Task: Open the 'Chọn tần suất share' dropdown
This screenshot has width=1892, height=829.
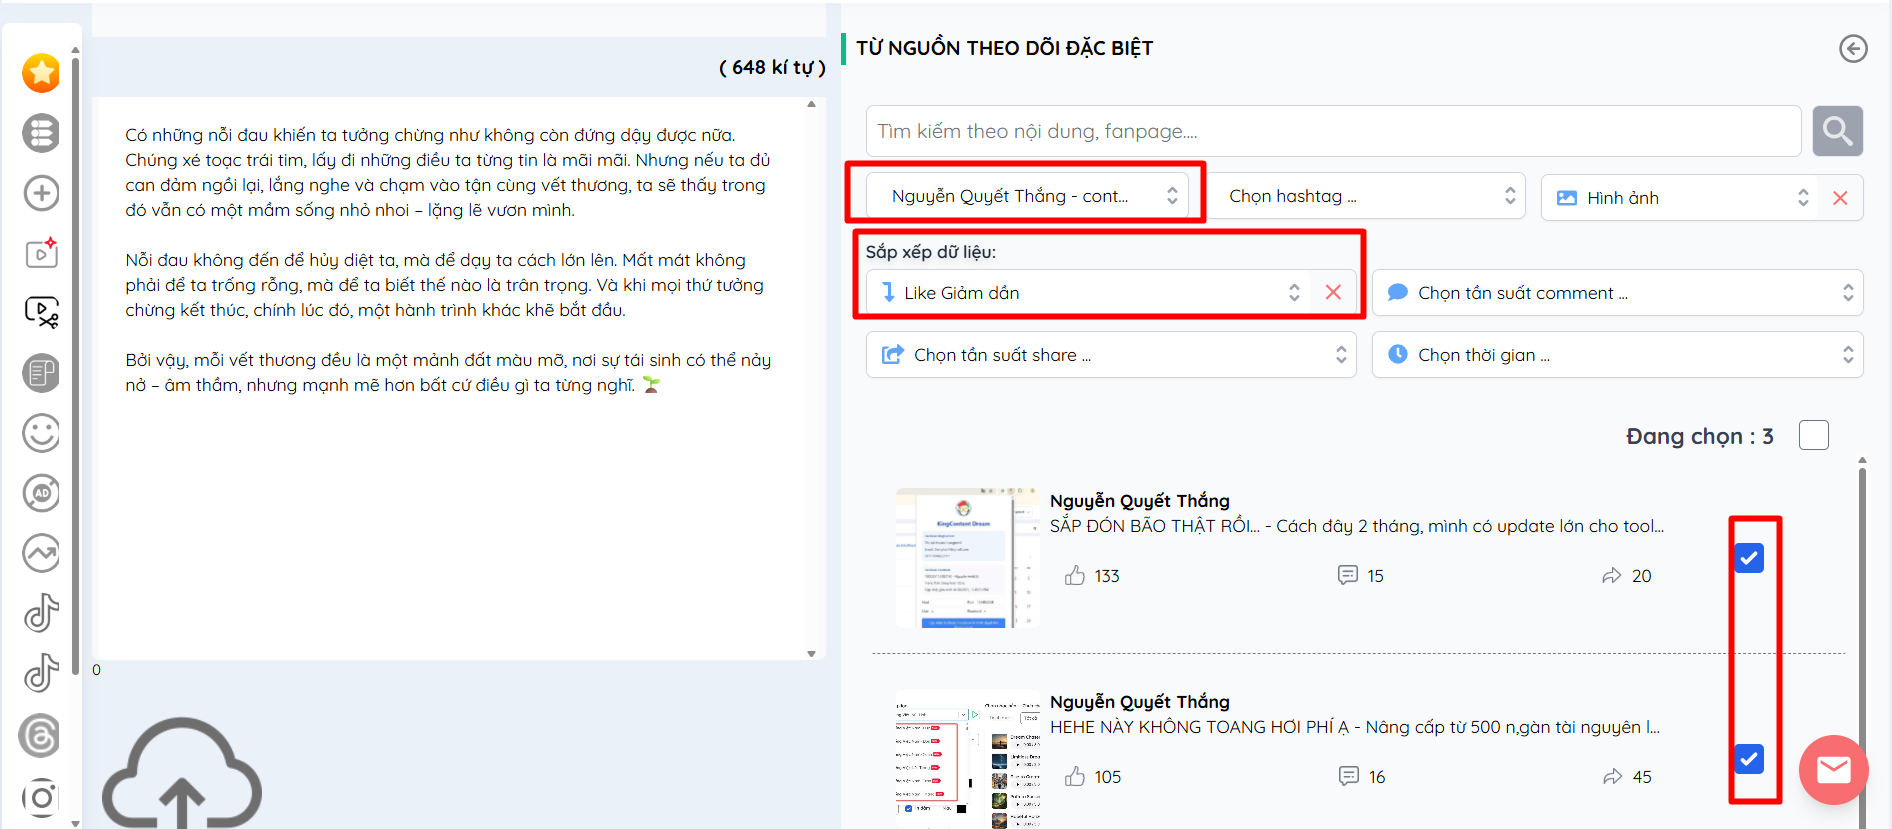Action: (x=1110, y=355)
